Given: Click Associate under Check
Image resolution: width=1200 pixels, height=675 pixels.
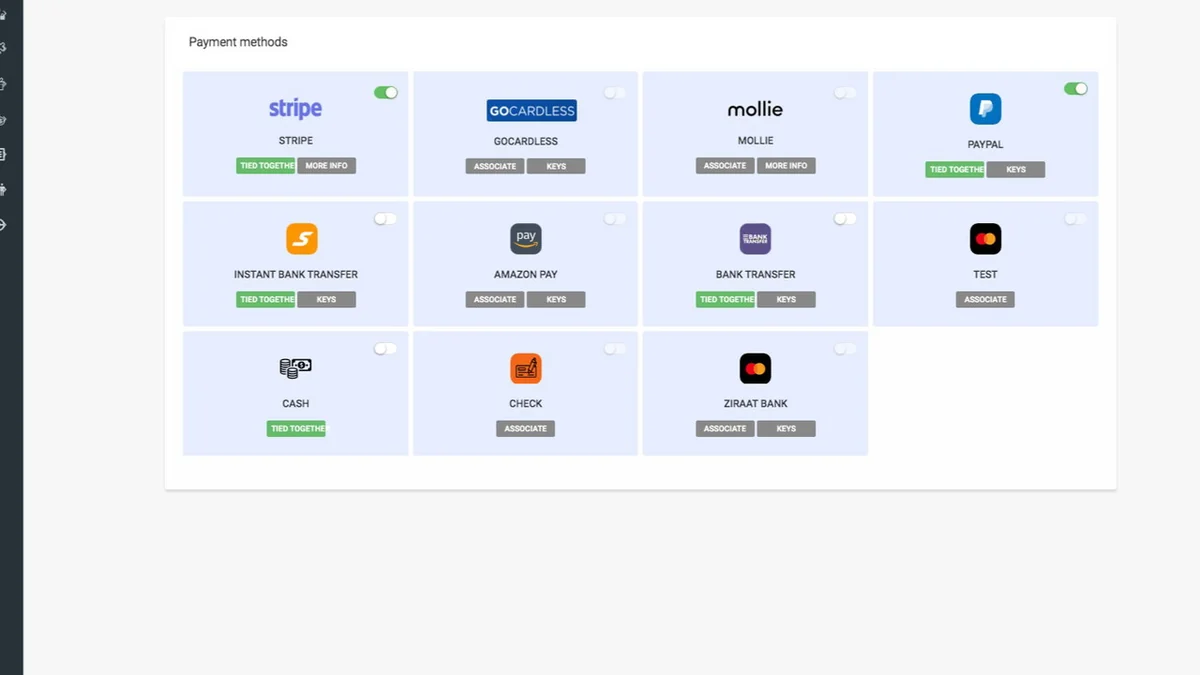Looking at the screenshot, I should [525, 429].
